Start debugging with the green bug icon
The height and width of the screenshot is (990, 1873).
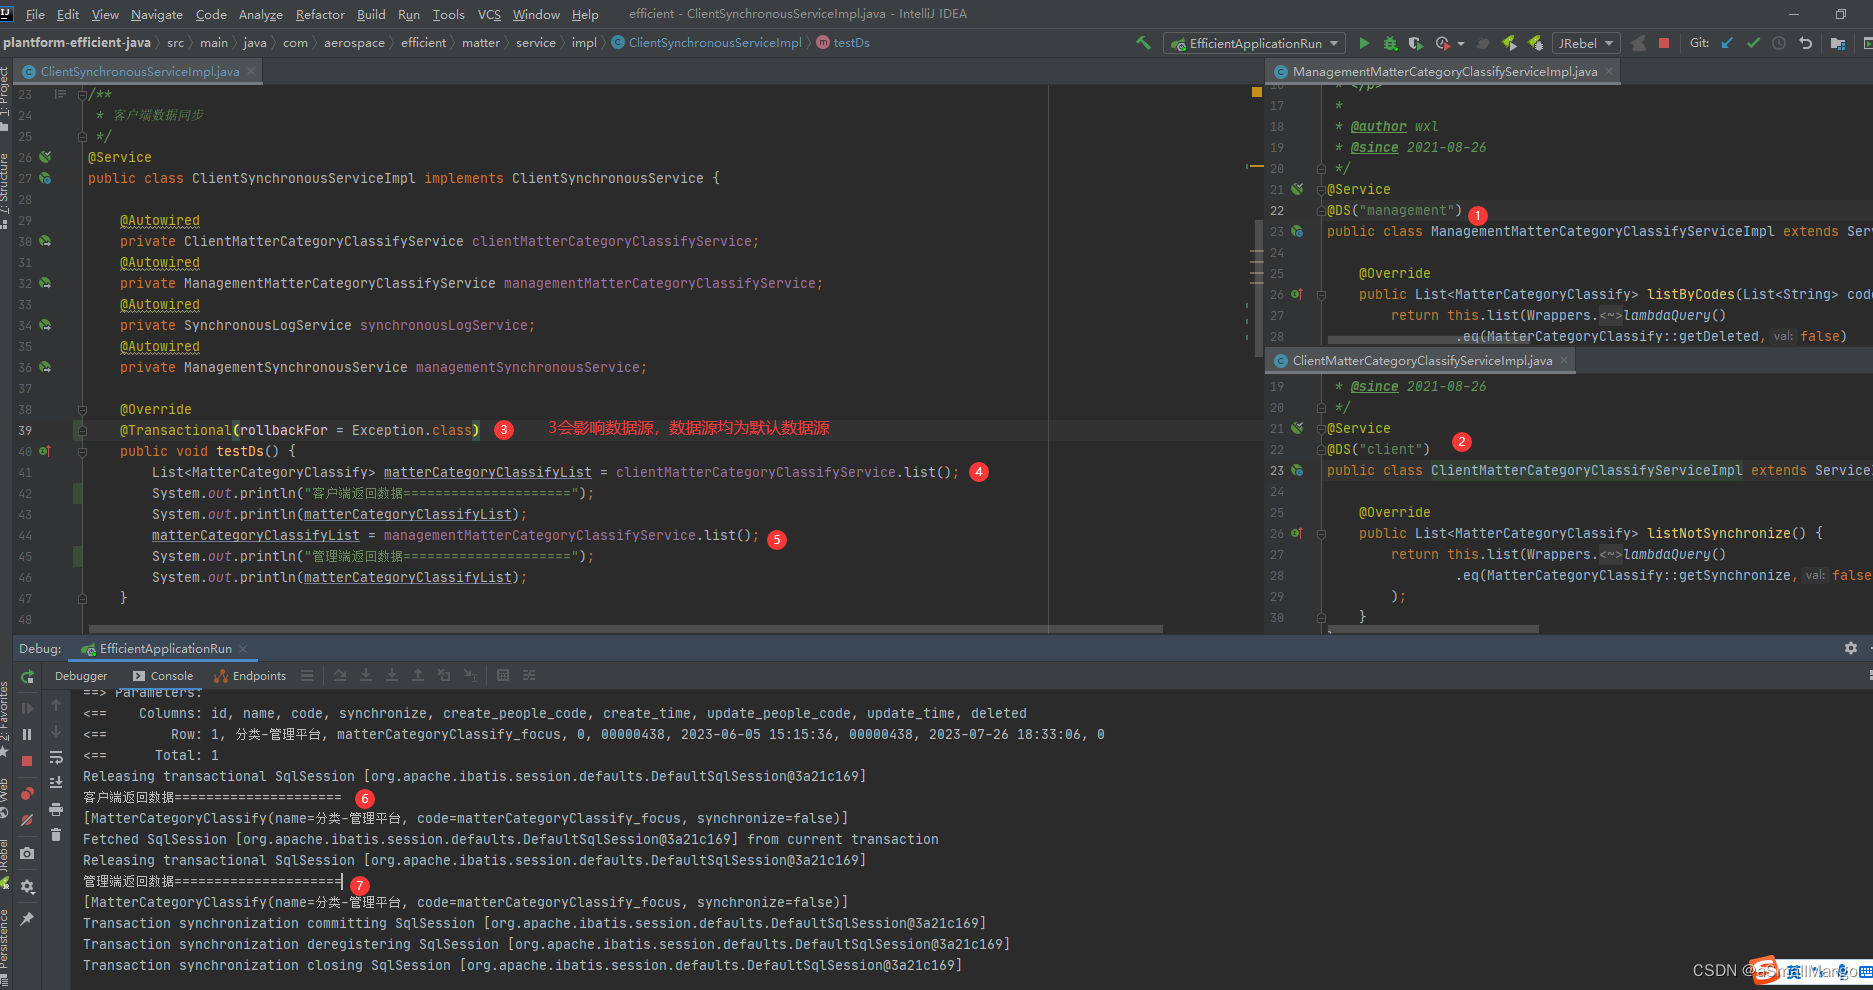(x=1390, y=43)
